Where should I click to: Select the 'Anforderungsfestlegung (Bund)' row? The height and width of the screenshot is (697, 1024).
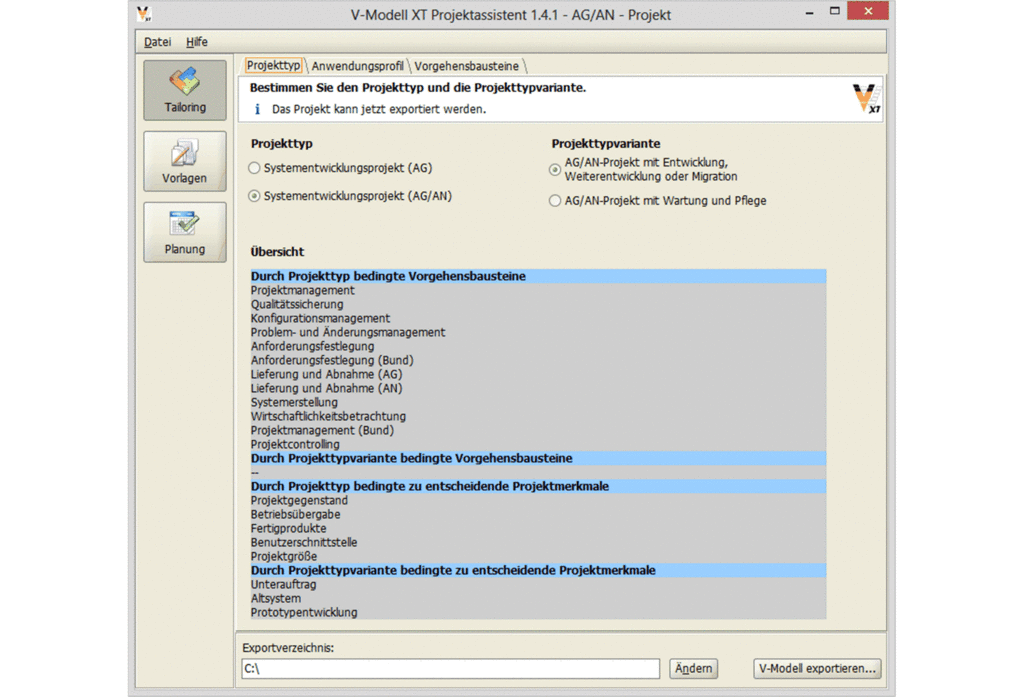click(538, 361)
